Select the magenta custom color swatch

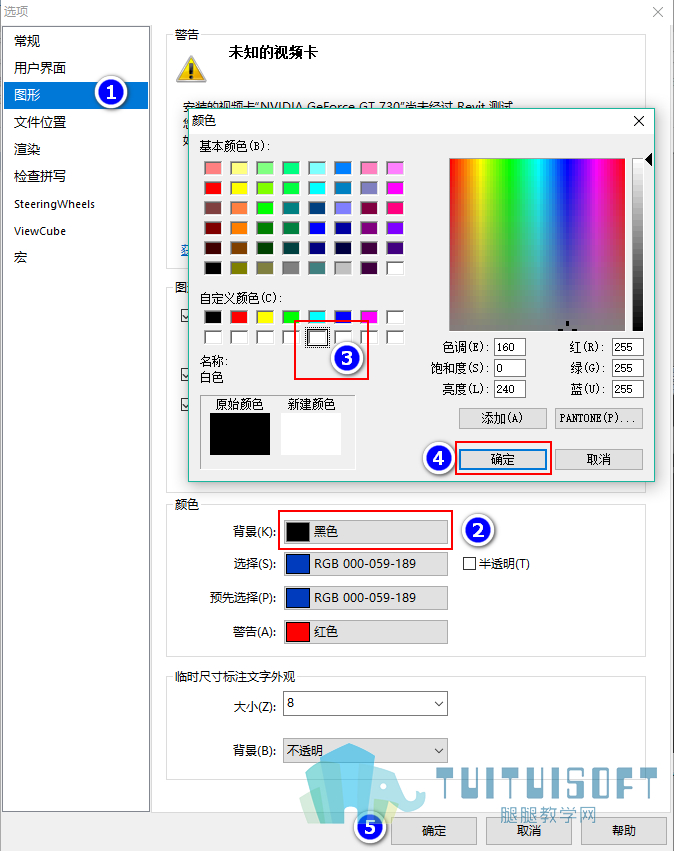tap(369, 317)
